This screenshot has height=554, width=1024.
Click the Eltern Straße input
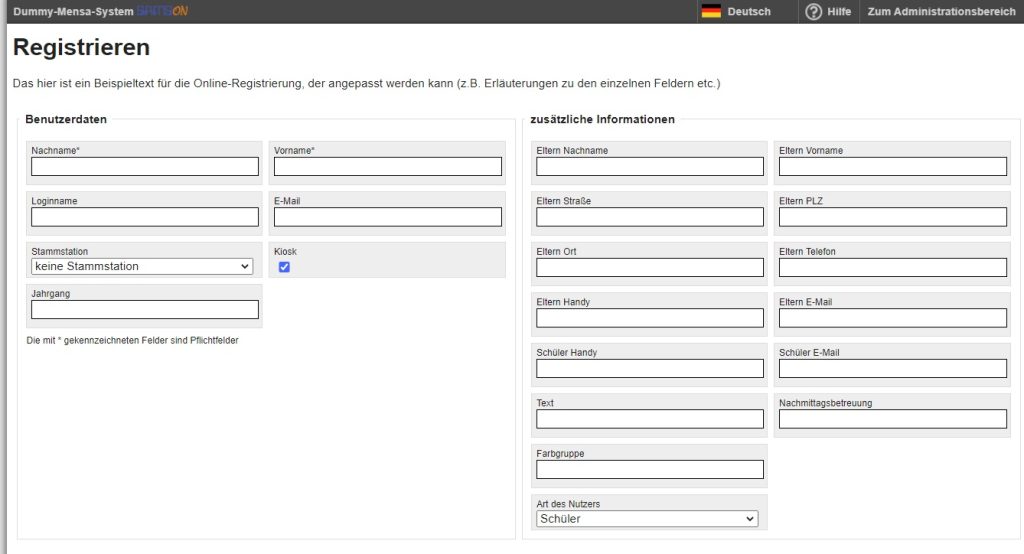pos(650,217)
